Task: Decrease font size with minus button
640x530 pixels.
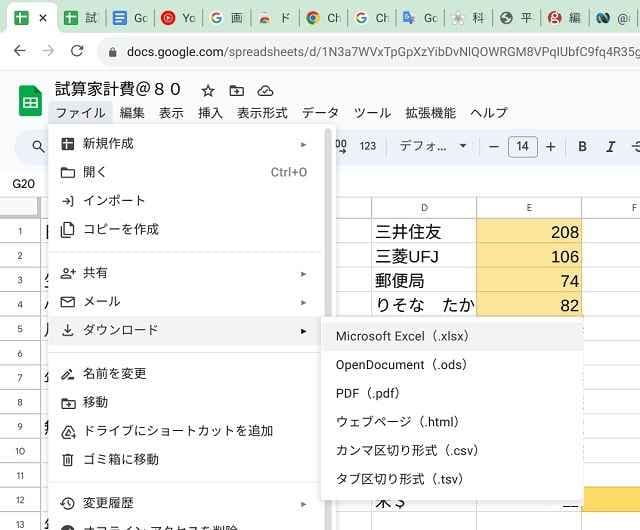Action: click(x=493, y=147)
